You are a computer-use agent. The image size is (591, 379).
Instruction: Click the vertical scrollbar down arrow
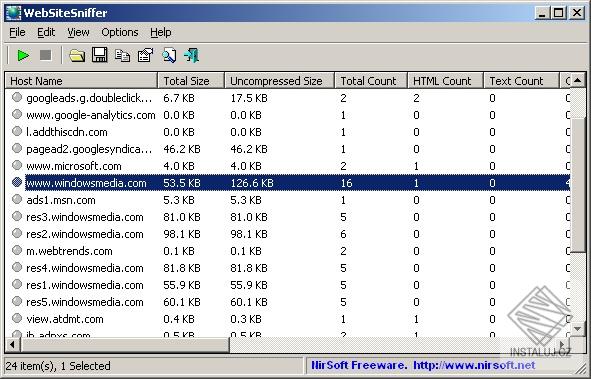577,329
